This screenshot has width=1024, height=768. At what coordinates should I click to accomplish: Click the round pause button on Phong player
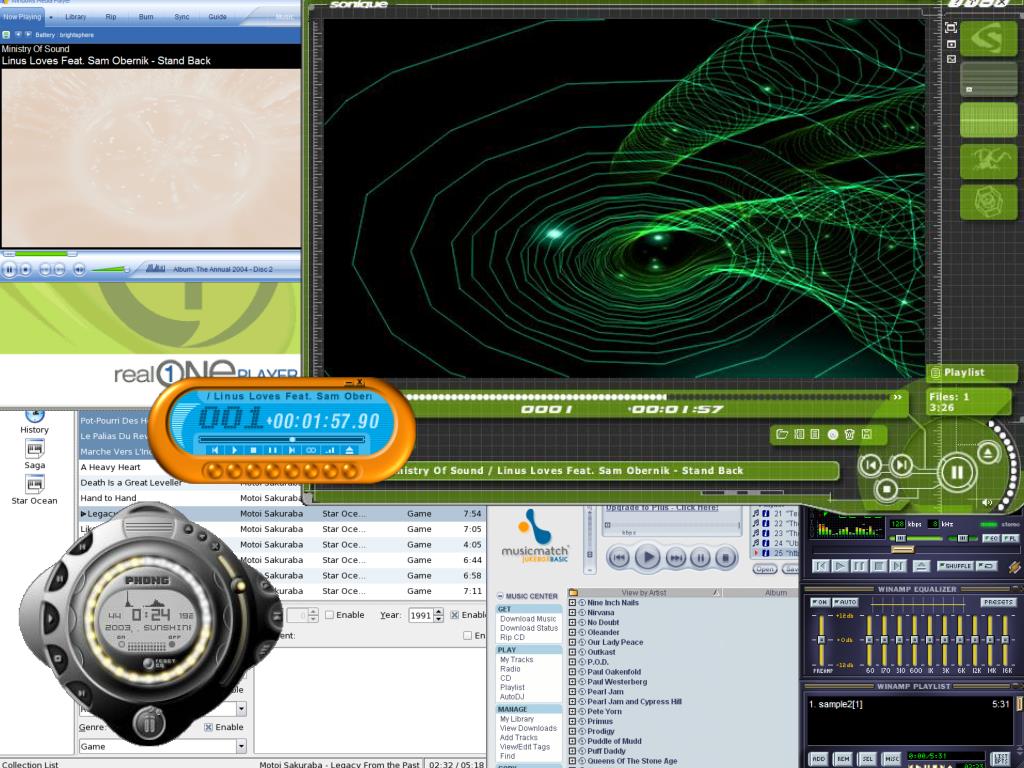(x=150, y=724)
